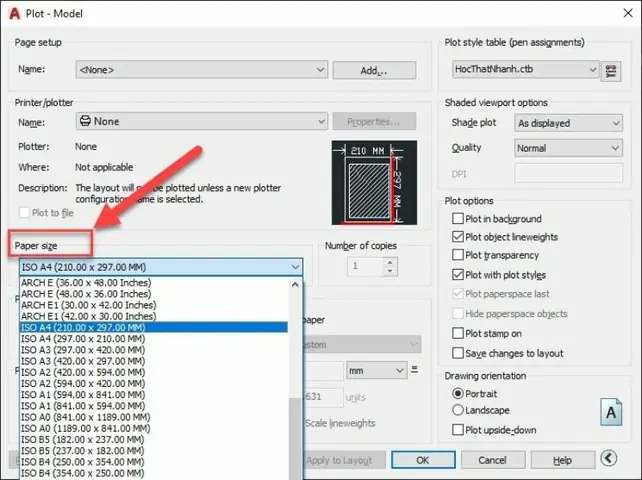Open the HocThatNhanh.ctb plot style dropdown

coord(526,69)
